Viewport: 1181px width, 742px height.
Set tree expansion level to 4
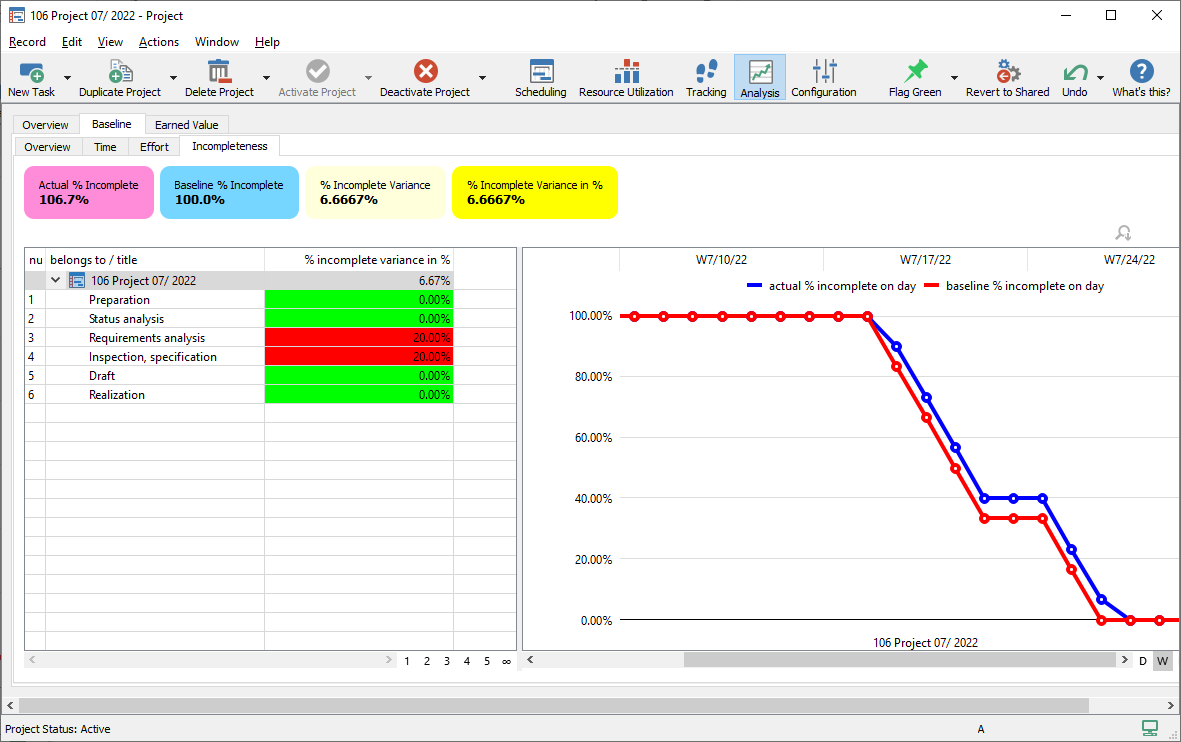[467, 661]
